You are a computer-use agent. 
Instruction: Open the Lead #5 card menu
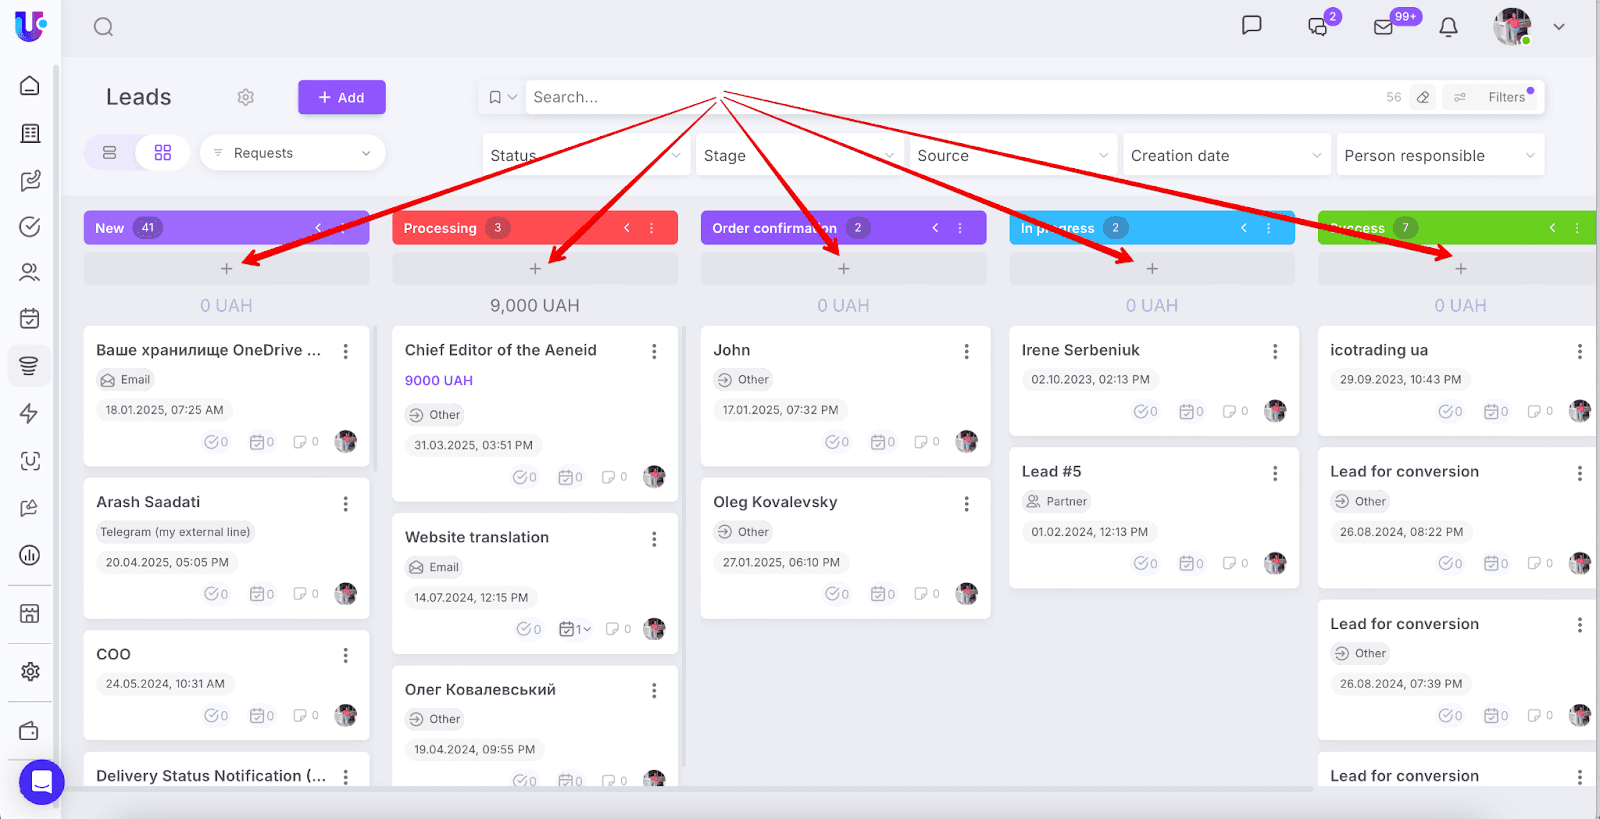pyautogui.click(x=1275, y=473)
